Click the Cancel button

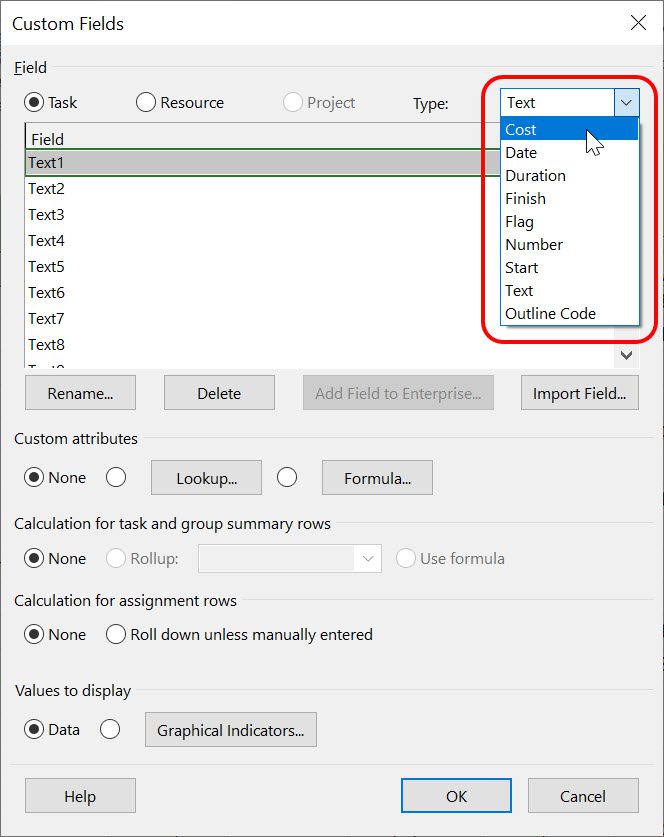(583, 796)
